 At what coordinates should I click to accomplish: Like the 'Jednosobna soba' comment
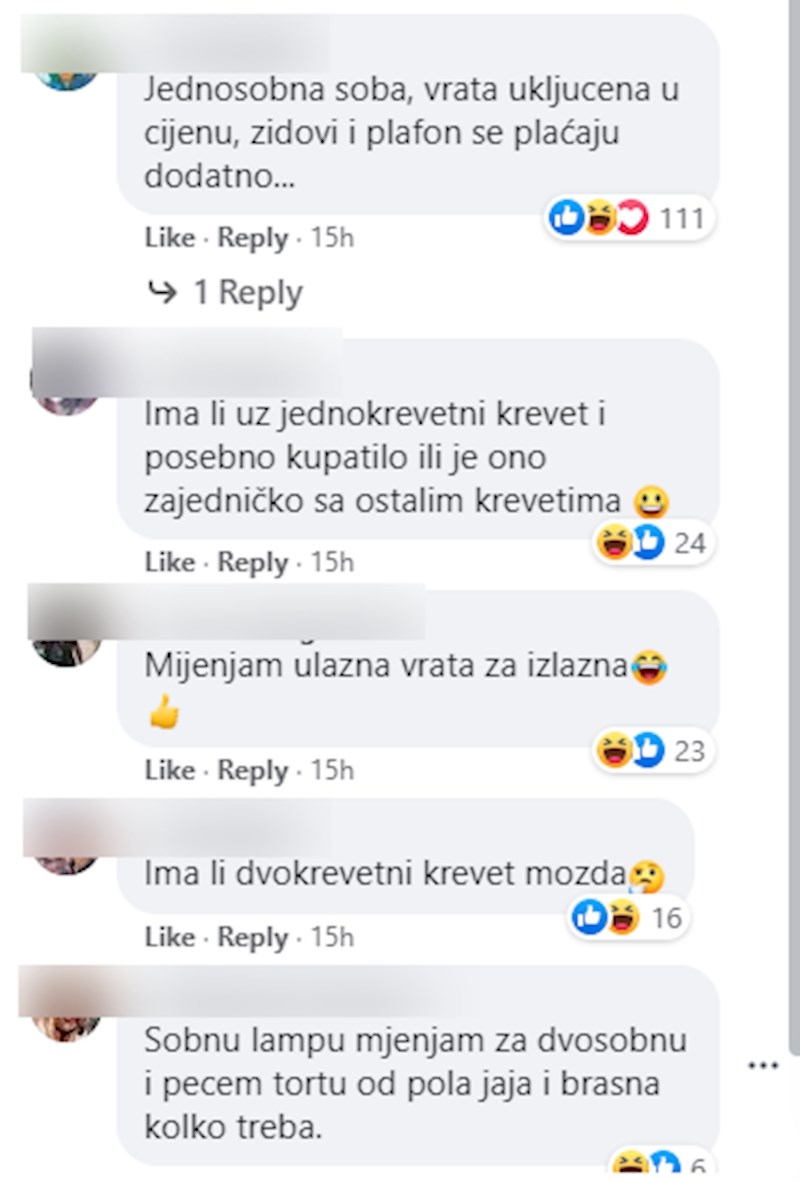coord(170,237)
